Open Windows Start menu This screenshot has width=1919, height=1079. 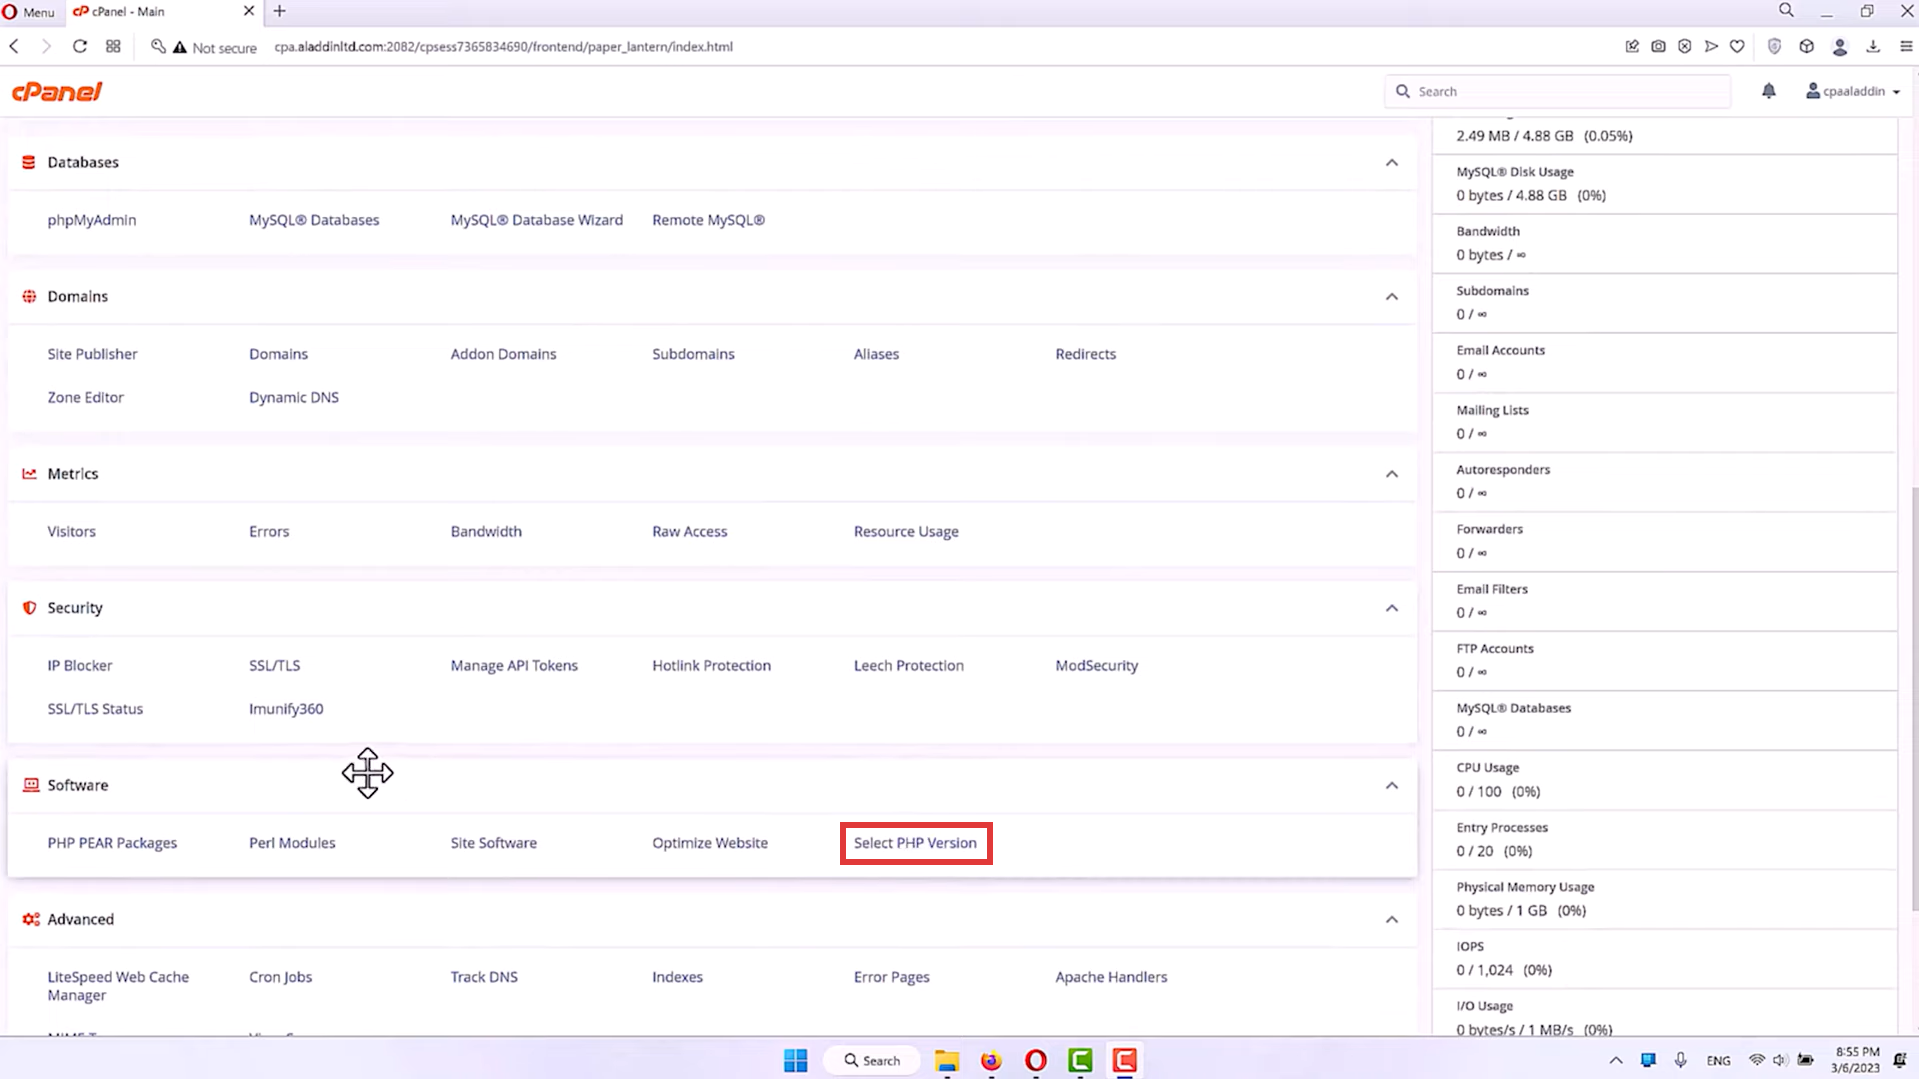795,1060
